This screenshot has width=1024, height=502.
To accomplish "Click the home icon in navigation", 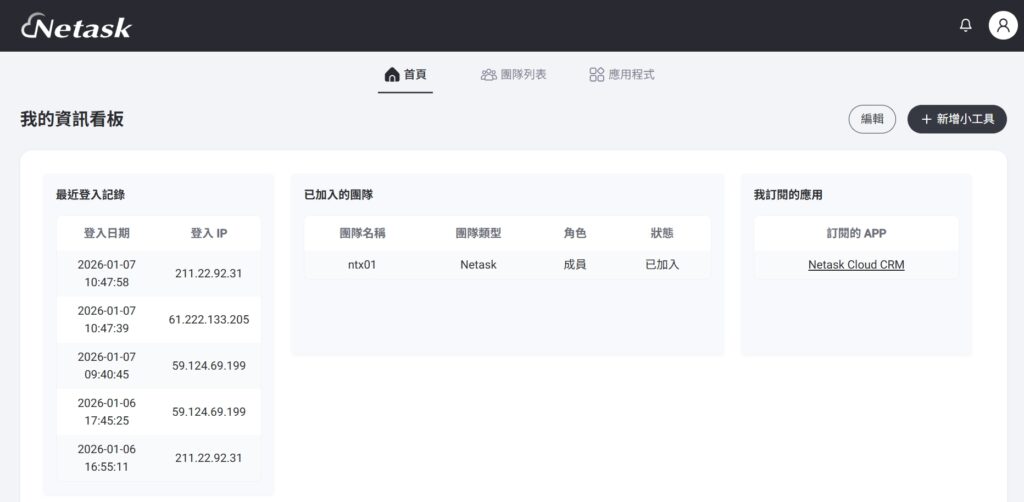I will click(392, 75).
